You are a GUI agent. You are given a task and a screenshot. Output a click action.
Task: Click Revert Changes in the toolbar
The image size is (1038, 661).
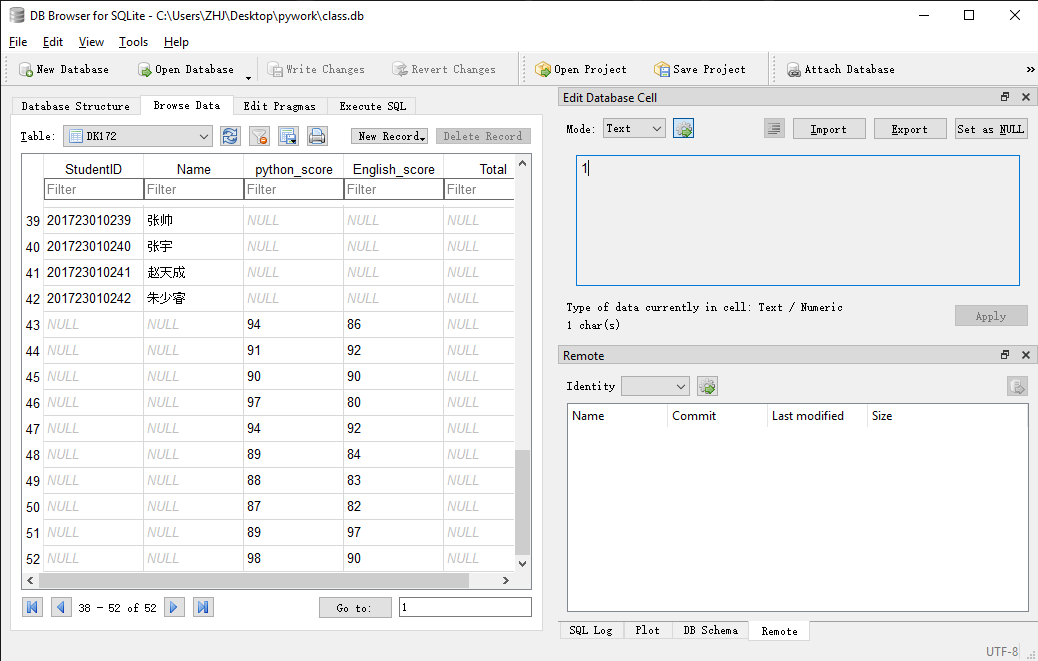coord(444,69)
